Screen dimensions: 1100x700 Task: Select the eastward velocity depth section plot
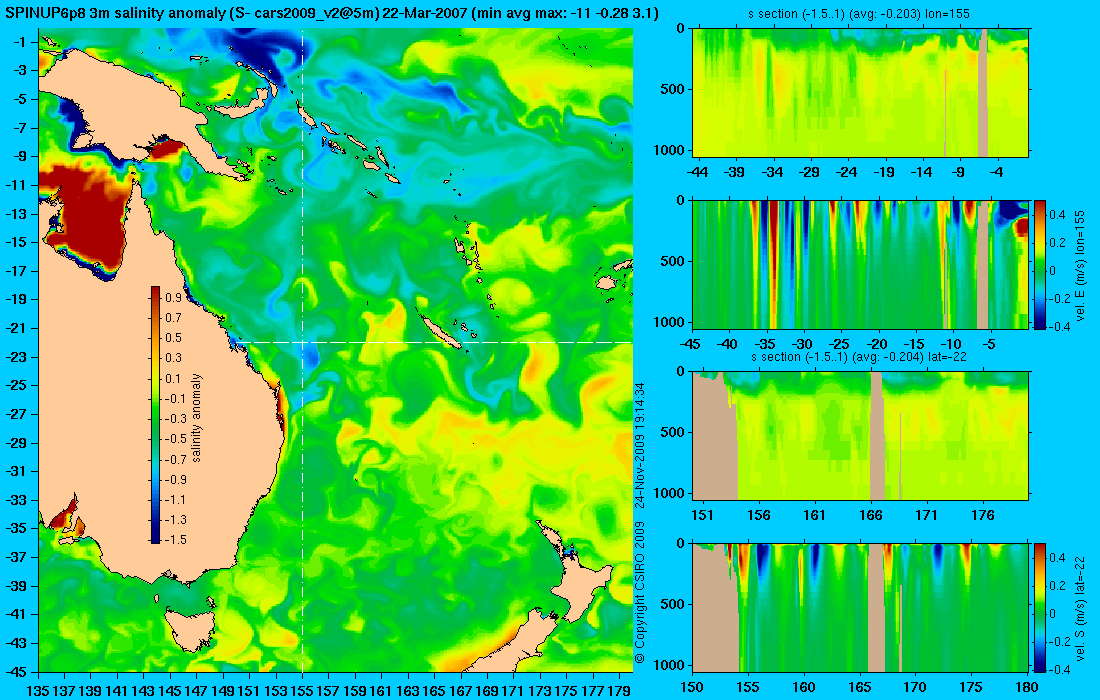coord(861,264)
